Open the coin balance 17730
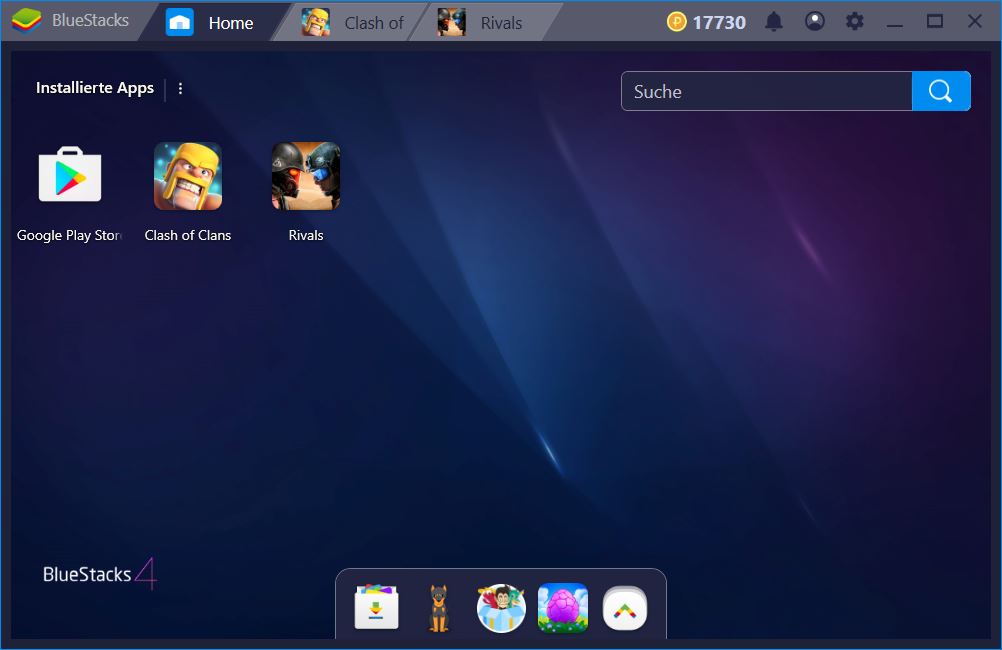1002x650 pixels. pos(706,22)
